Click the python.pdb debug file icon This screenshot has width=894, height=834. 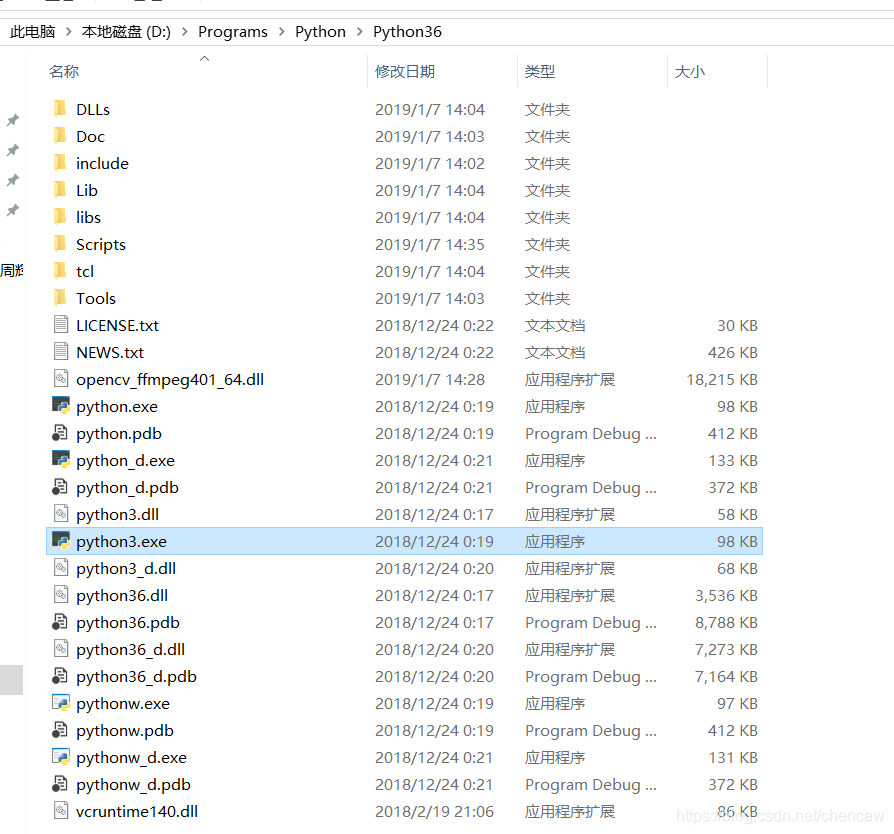[60, 433]
